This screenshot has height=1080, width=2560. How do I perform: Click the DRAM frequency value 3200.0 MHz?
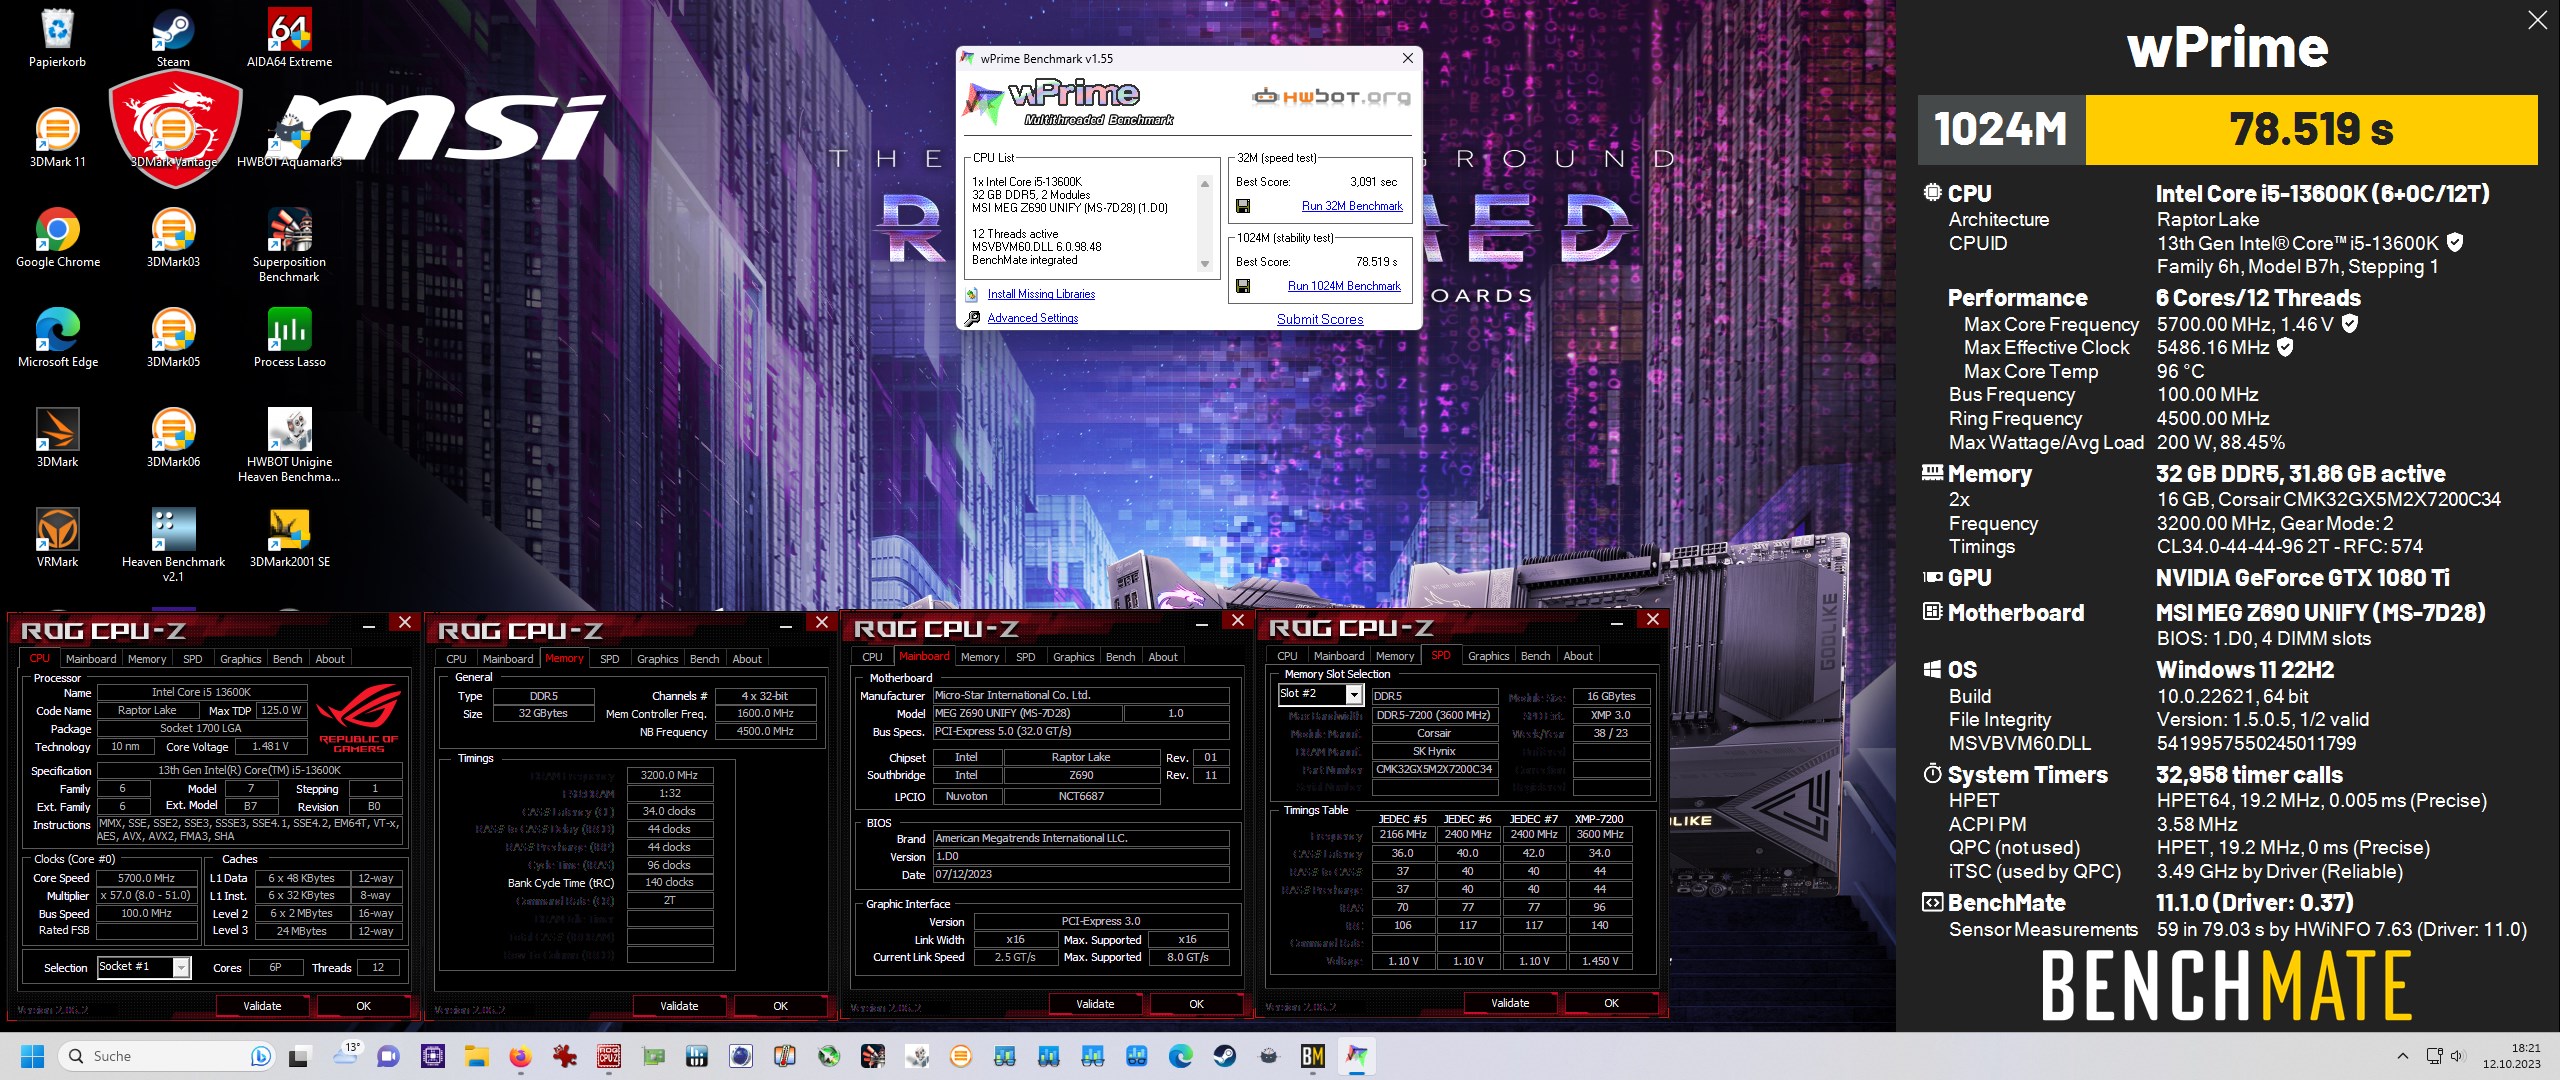click(669, 775)
